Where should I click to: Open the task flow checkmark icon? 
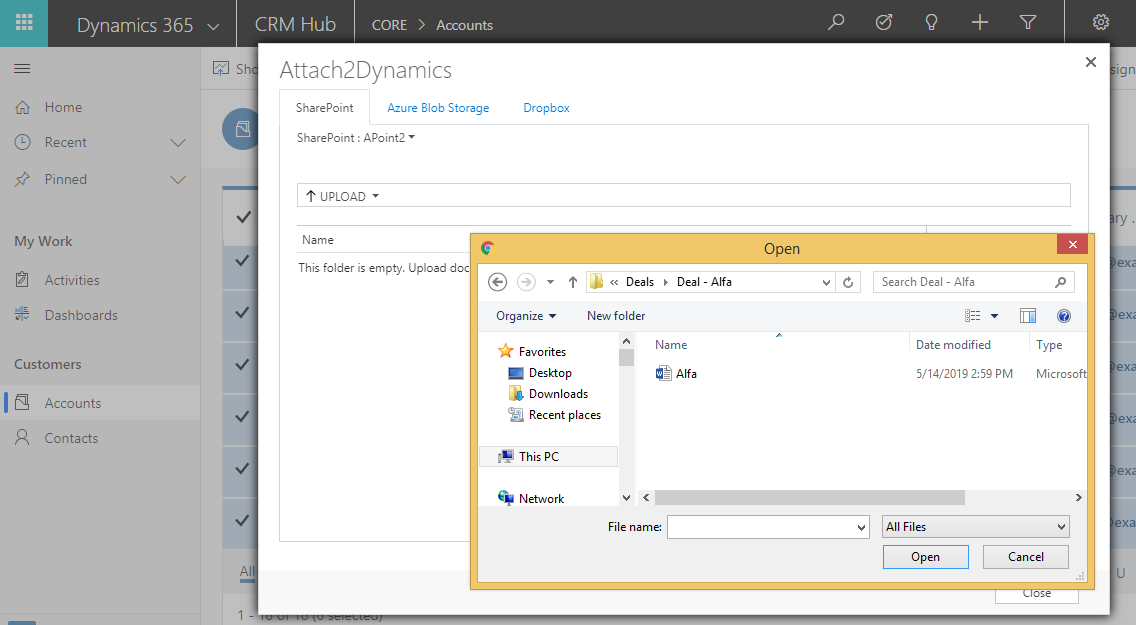(884, 22)
